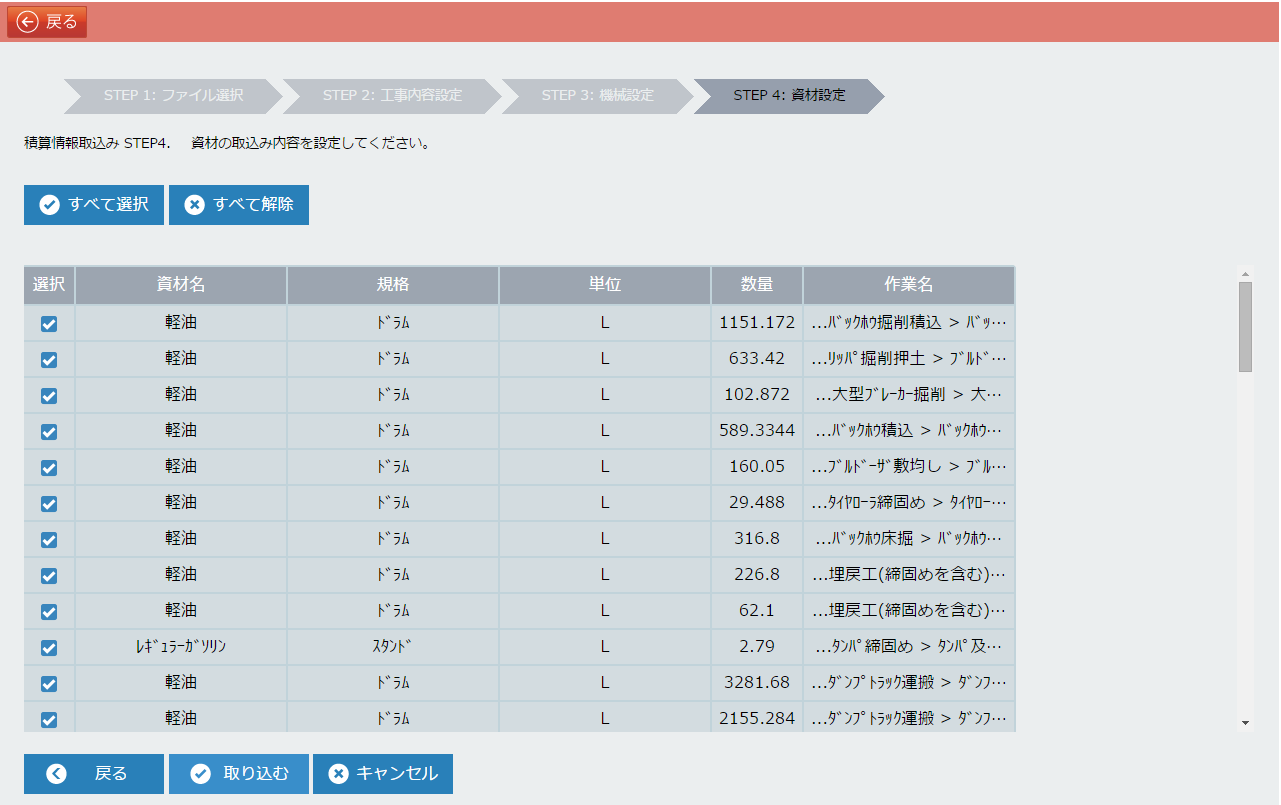Click the quantity cell 2155.284
Viewport: 1281px width, 805px height.
[757, 719]
